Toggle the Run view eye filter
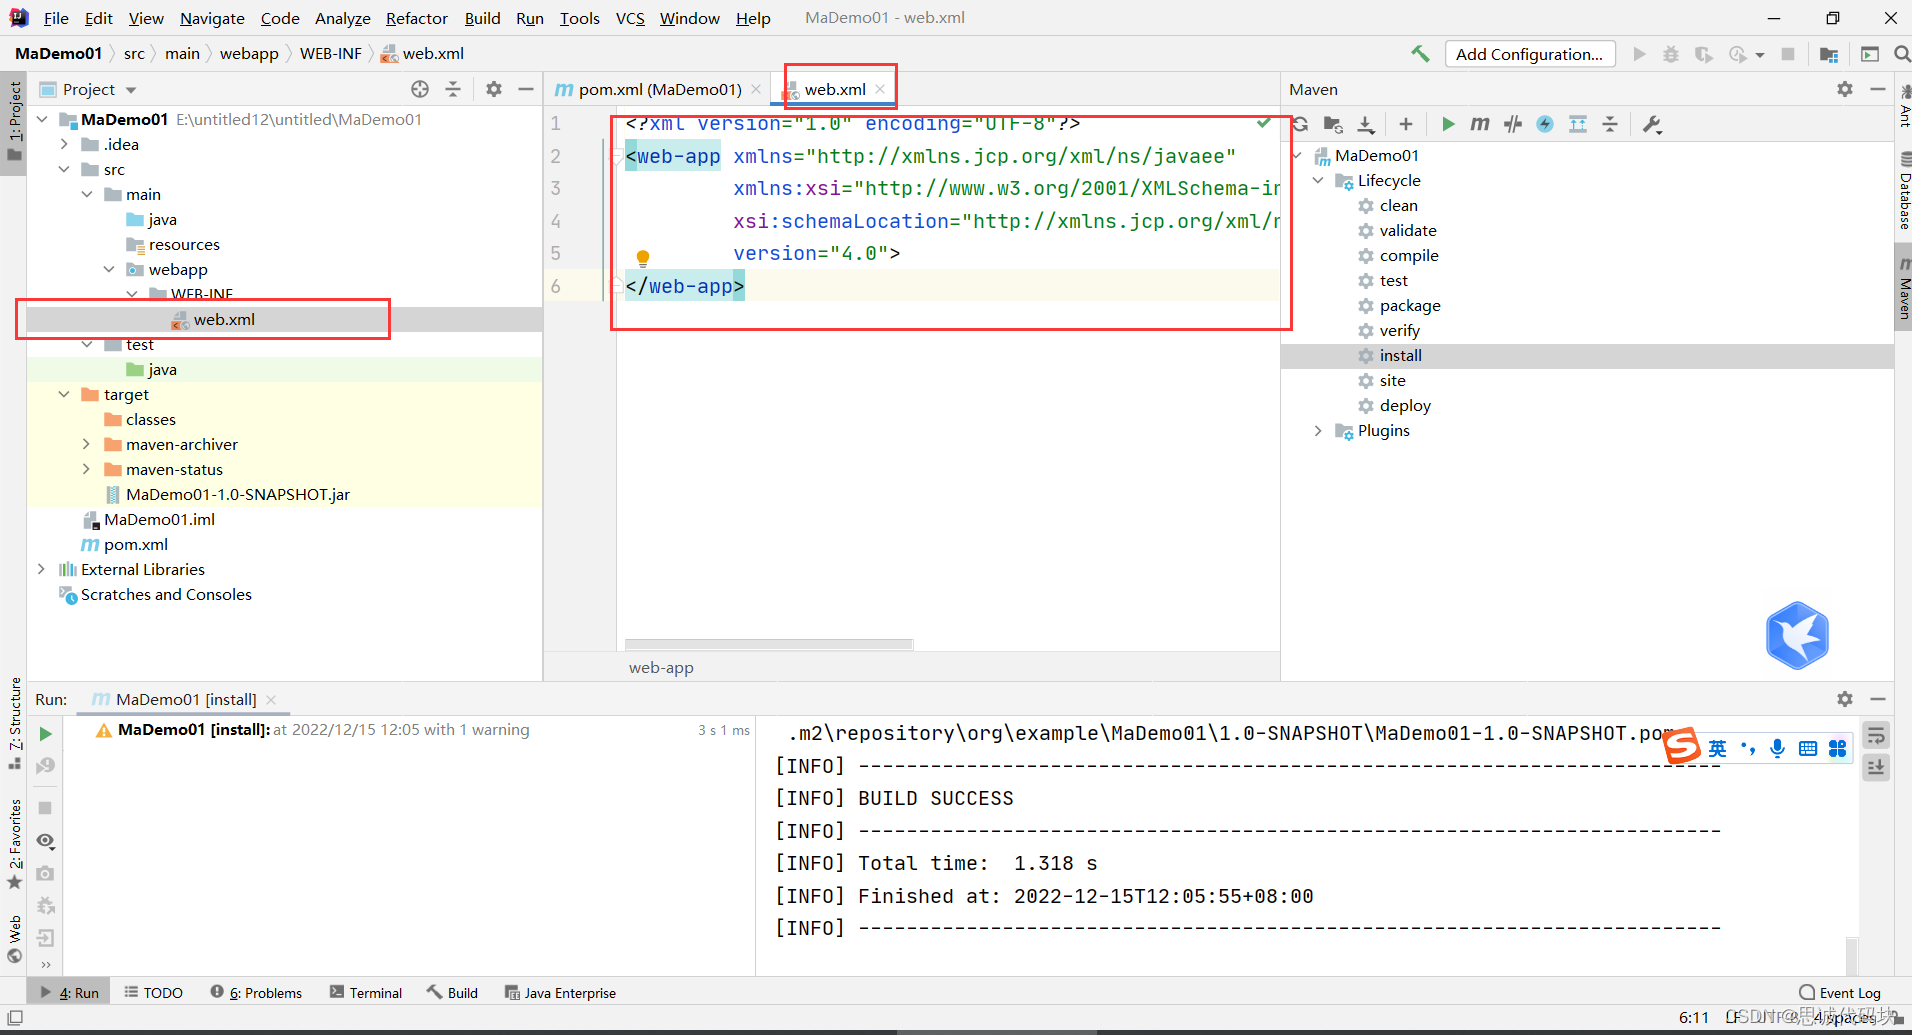Image resolution: width=1912 pixels, height=1035 pixels. 45,841
